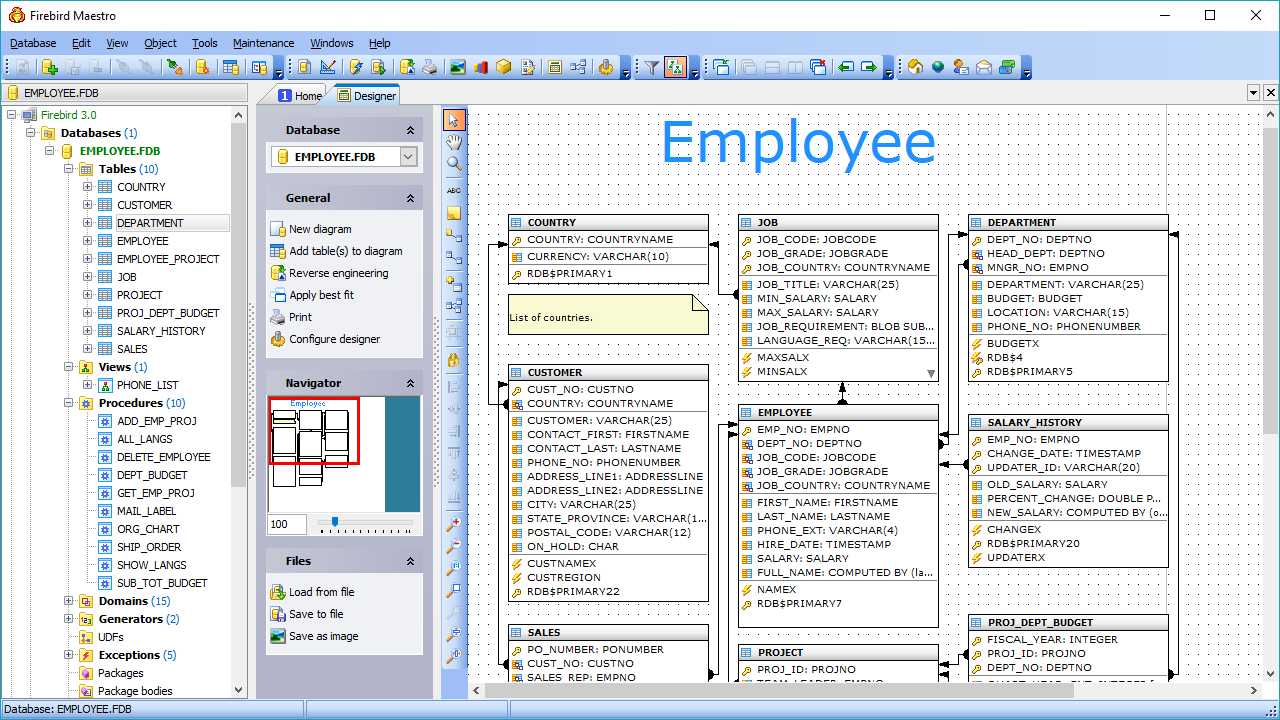
Task: Click the add database toolbar icon
Action: tap(49, 67)
